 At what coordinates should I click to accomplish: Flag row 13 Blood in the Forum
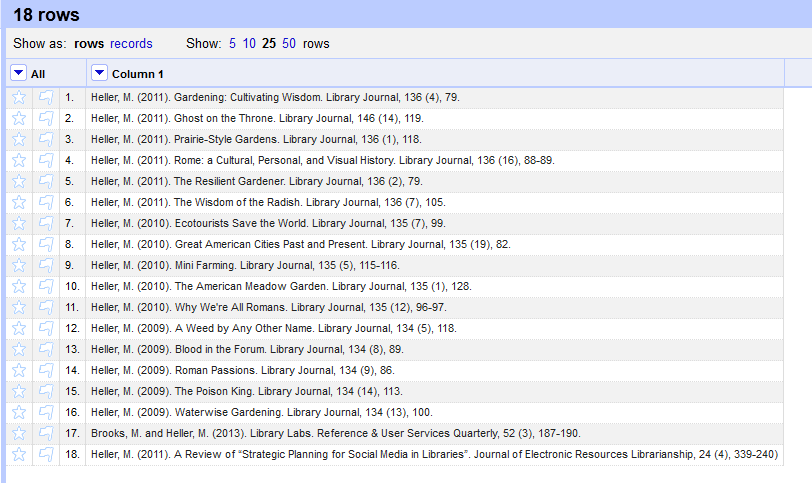(46, 349)
